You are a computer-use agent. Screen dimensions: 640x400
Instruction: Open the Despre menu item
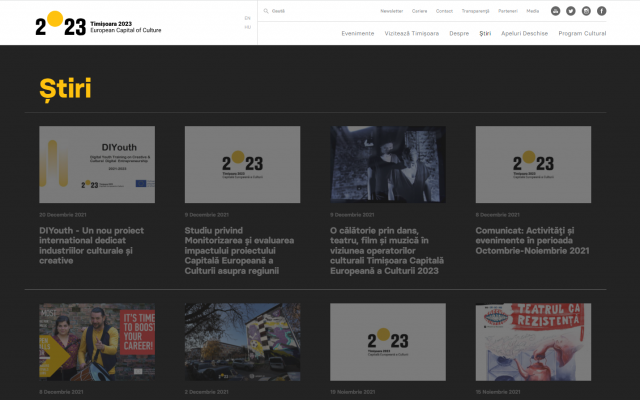pos(459,33)
